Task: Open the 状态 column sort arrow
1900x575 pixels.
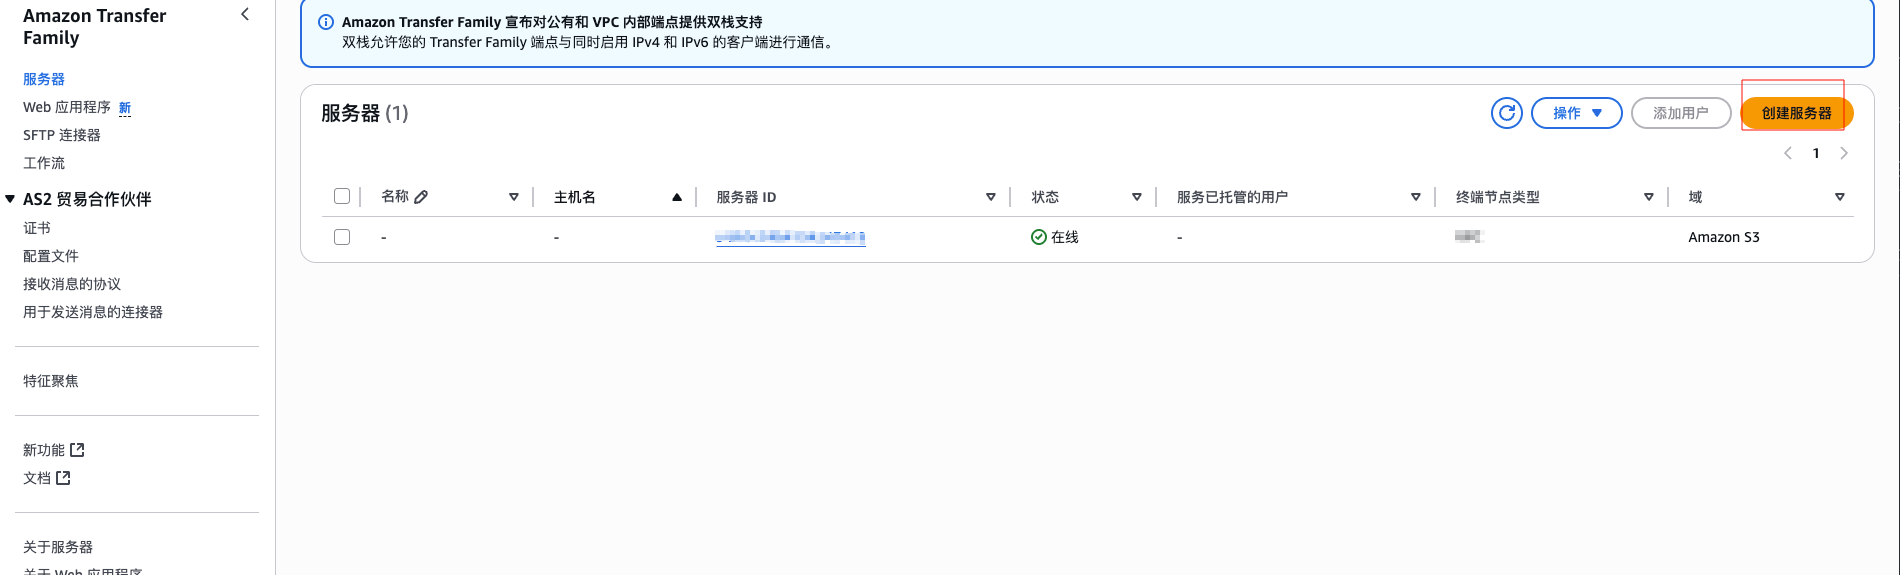Action: pyautogui.click(x=1137, y=197)
